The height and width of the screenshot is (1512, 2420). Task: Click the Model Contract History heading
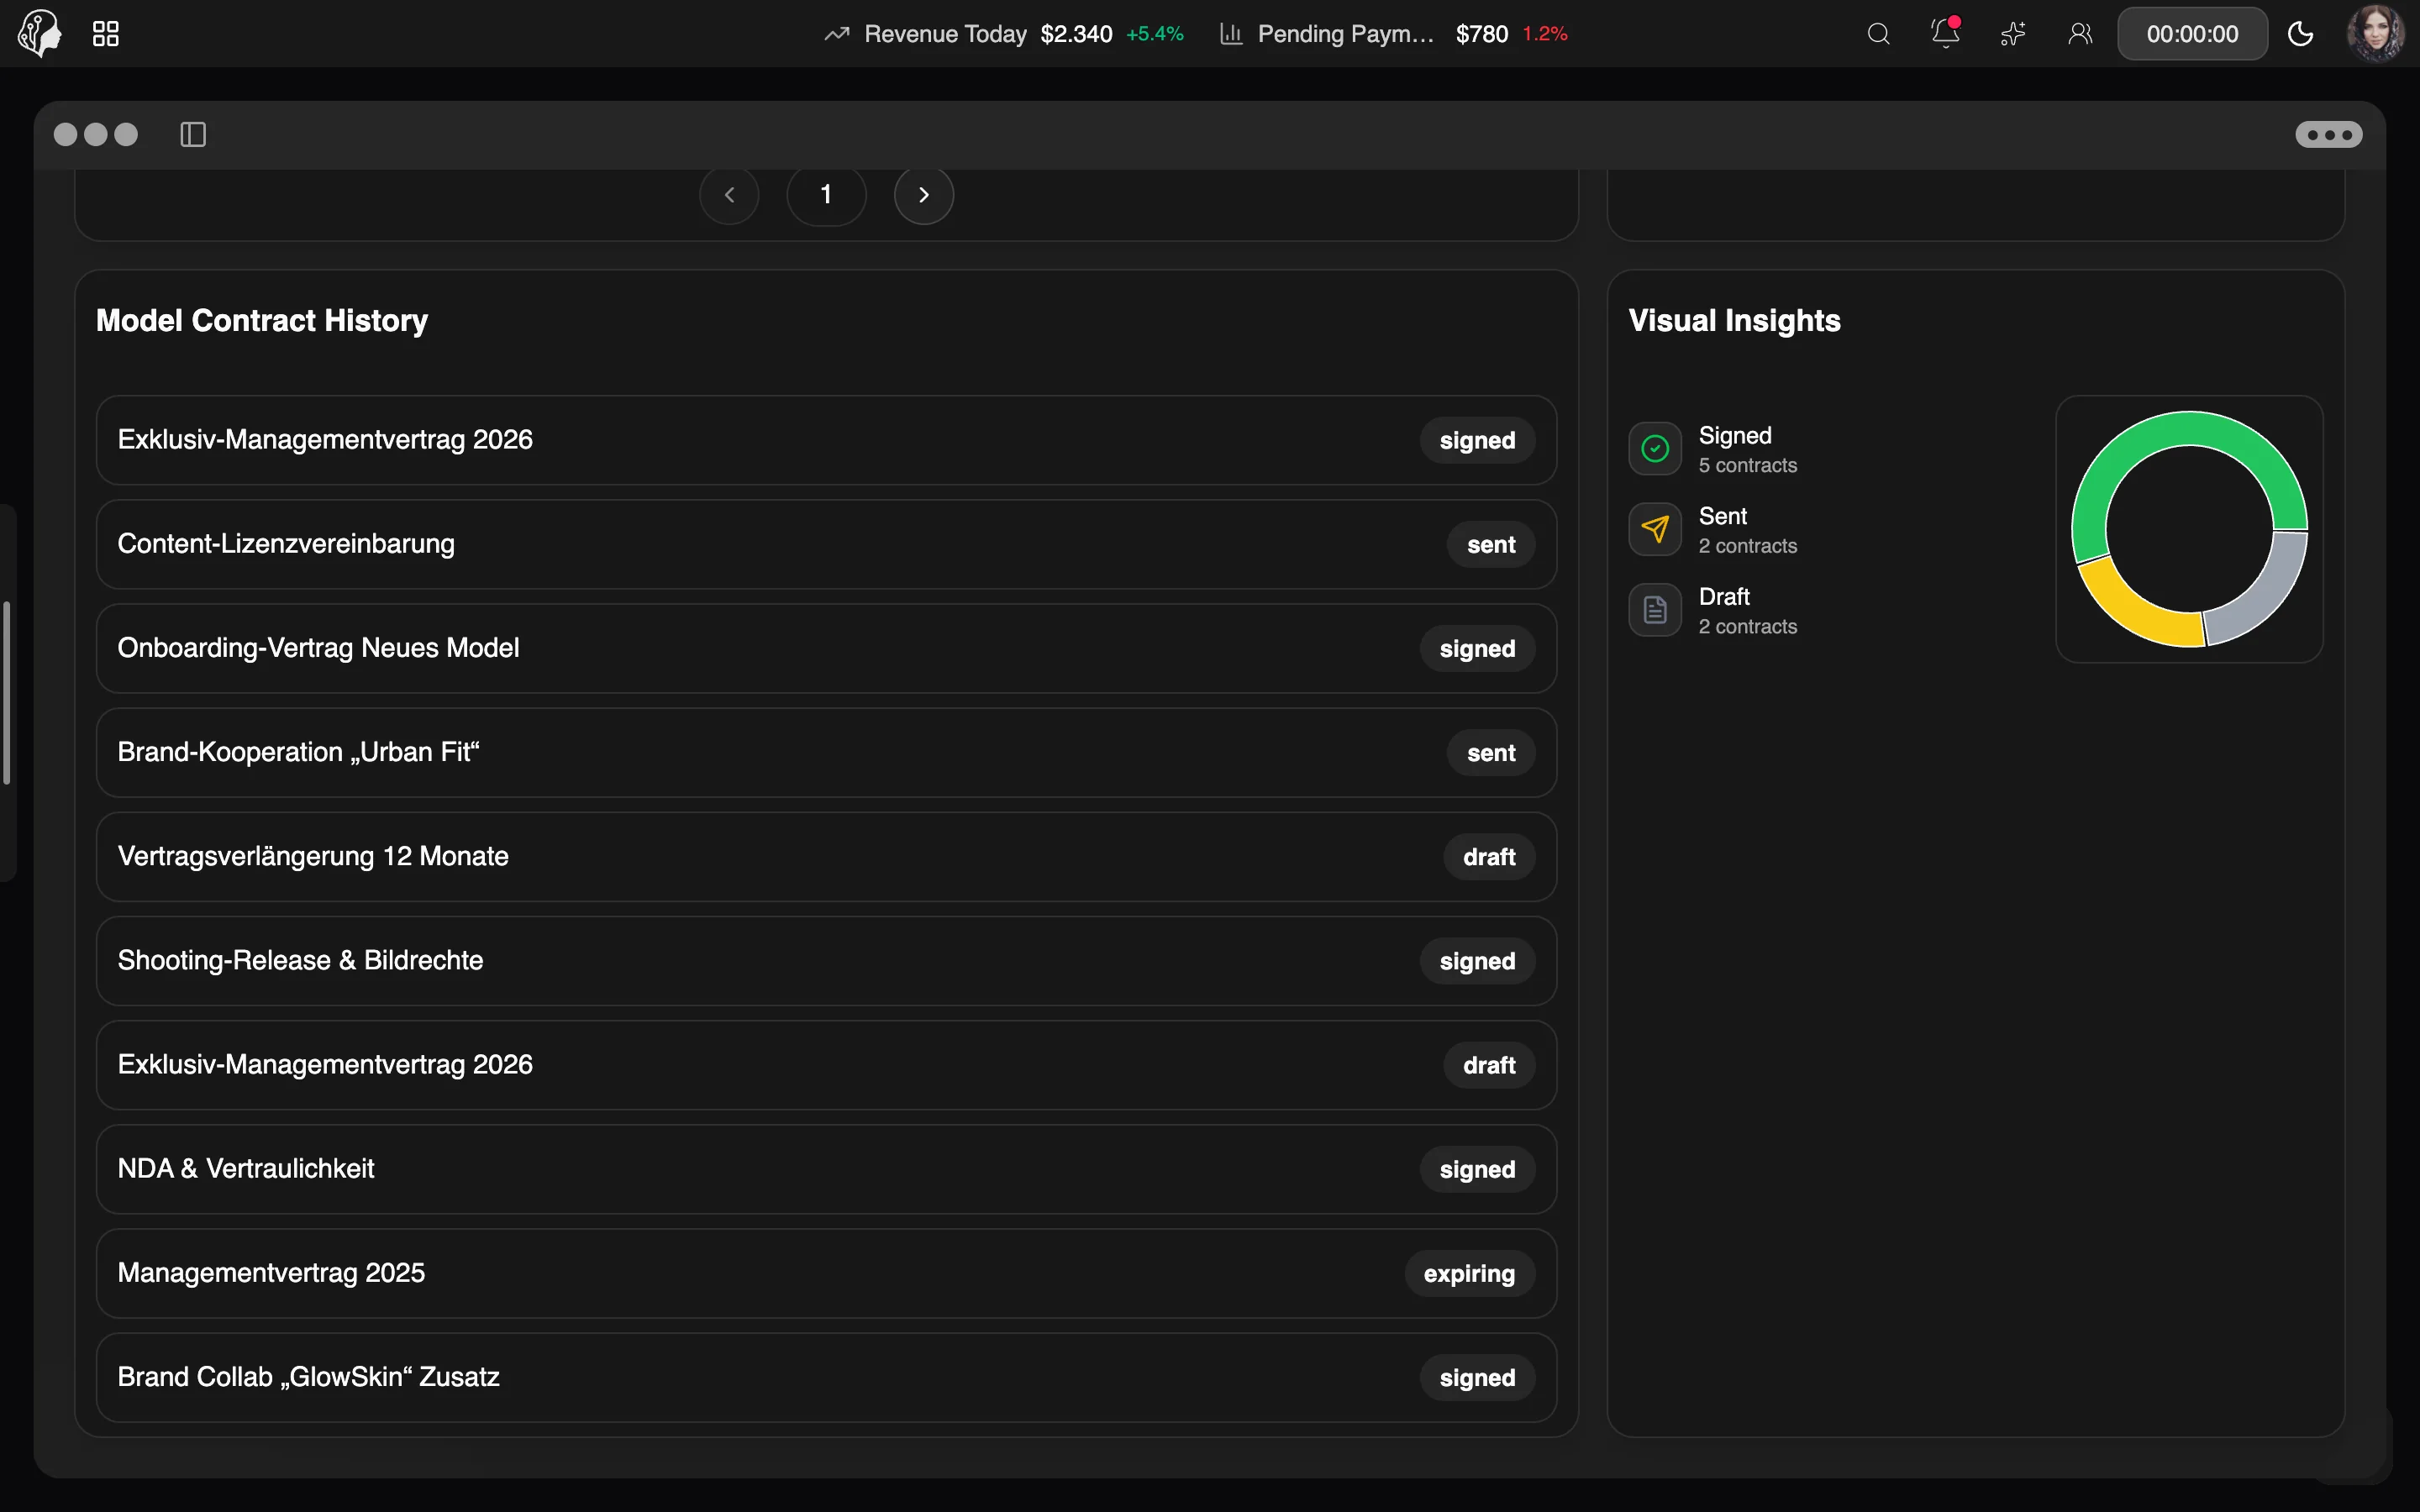tap(262, 320)
